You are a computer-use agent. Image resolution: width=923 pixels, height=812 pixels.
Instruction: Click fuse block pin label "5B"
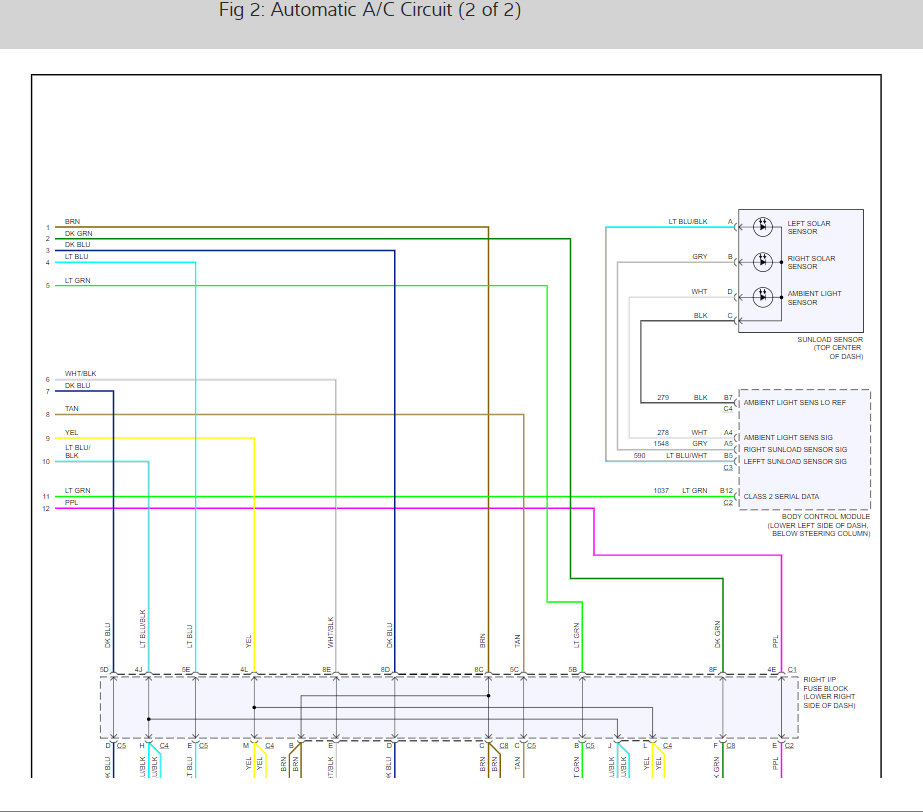(572, 670)
